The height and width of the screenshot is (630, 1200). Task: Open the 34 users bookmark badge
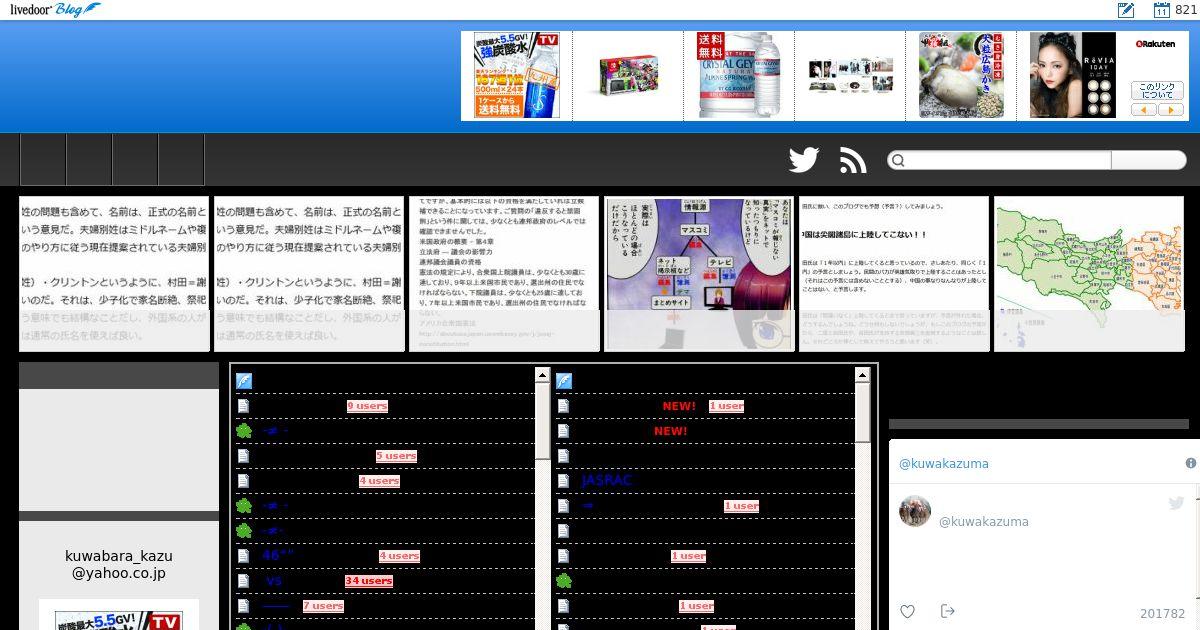369,581
